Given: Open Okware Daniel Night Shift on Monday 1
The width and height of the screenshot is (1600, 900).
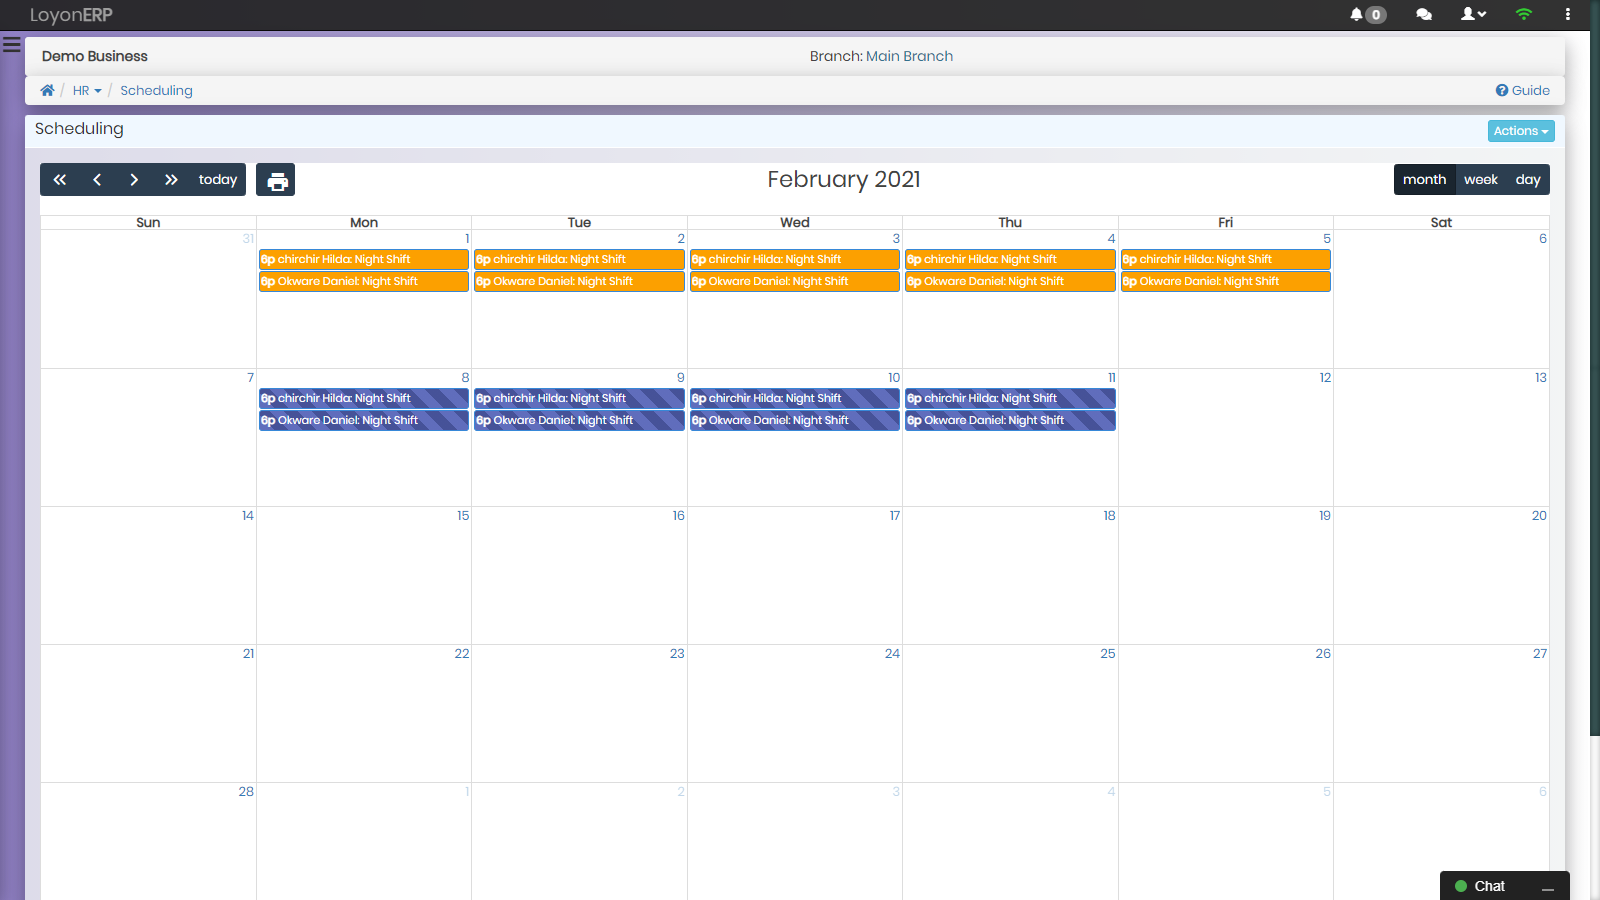Looking at the screenshot, I should coord(364,281).
